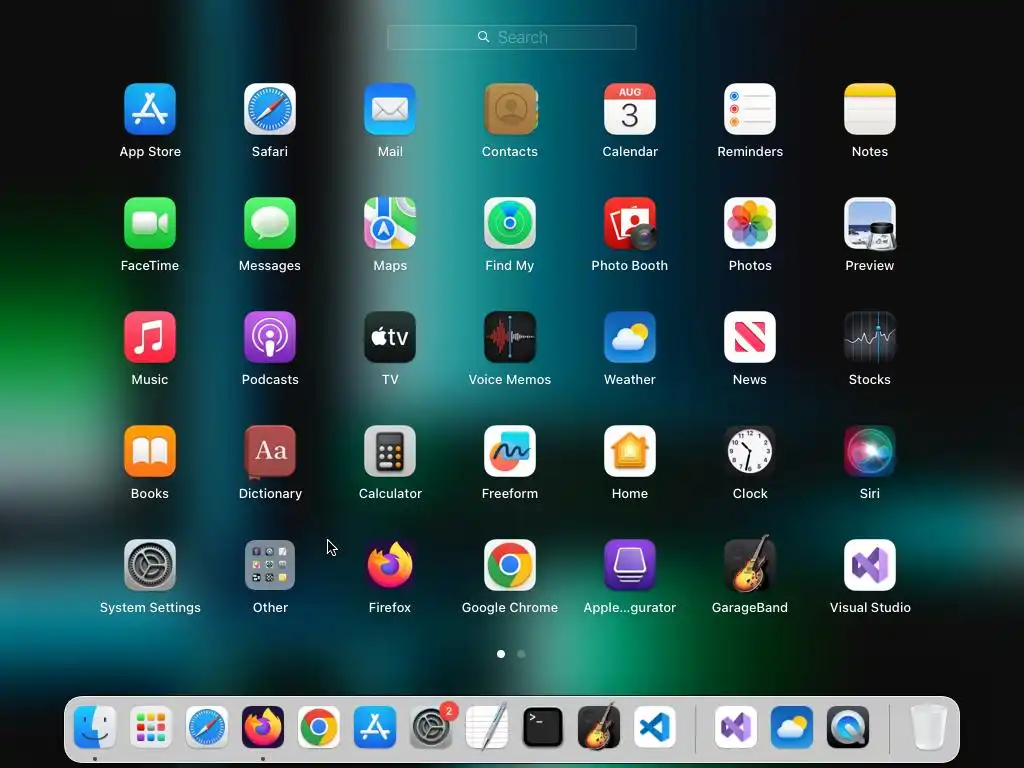Image resolution: width=1024 pixels, height=768 pixels.
Task: Open System Settings from the Launchpad grid
Action: coord(150,565)
